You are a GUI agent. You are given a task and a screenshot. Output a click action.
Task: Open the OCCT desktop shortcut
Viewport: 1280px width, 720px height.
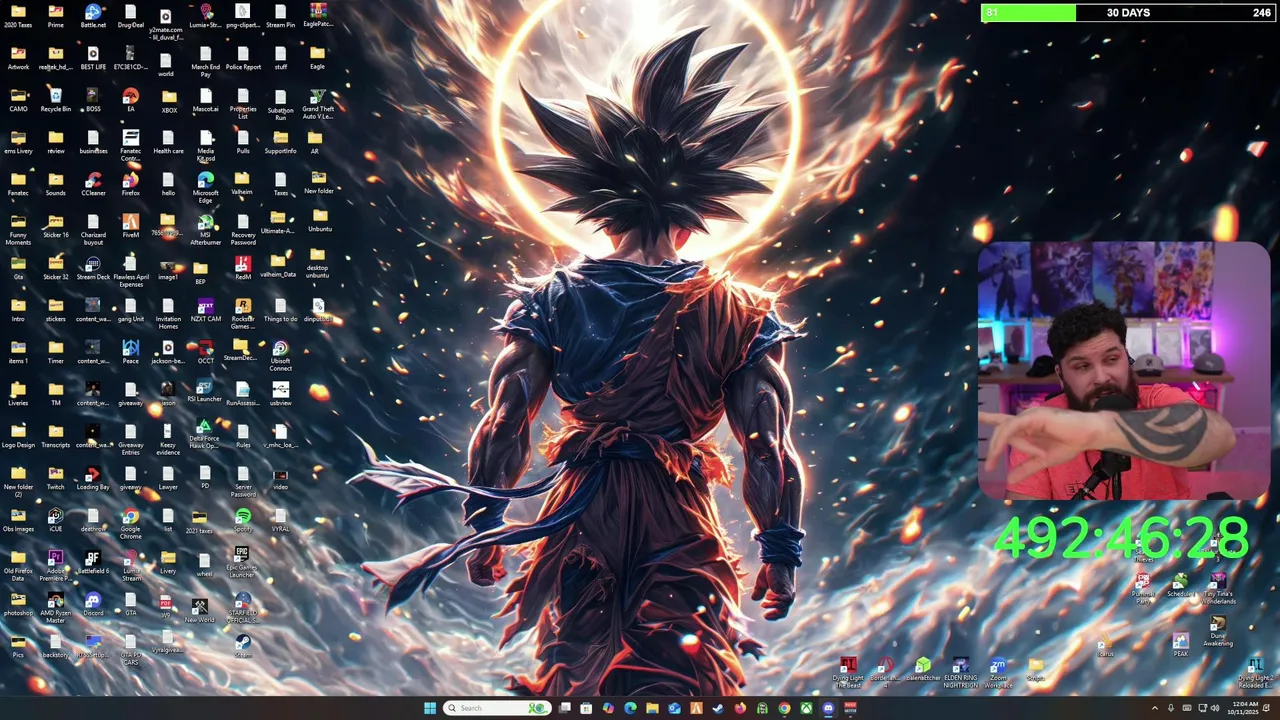pos(205,352)
